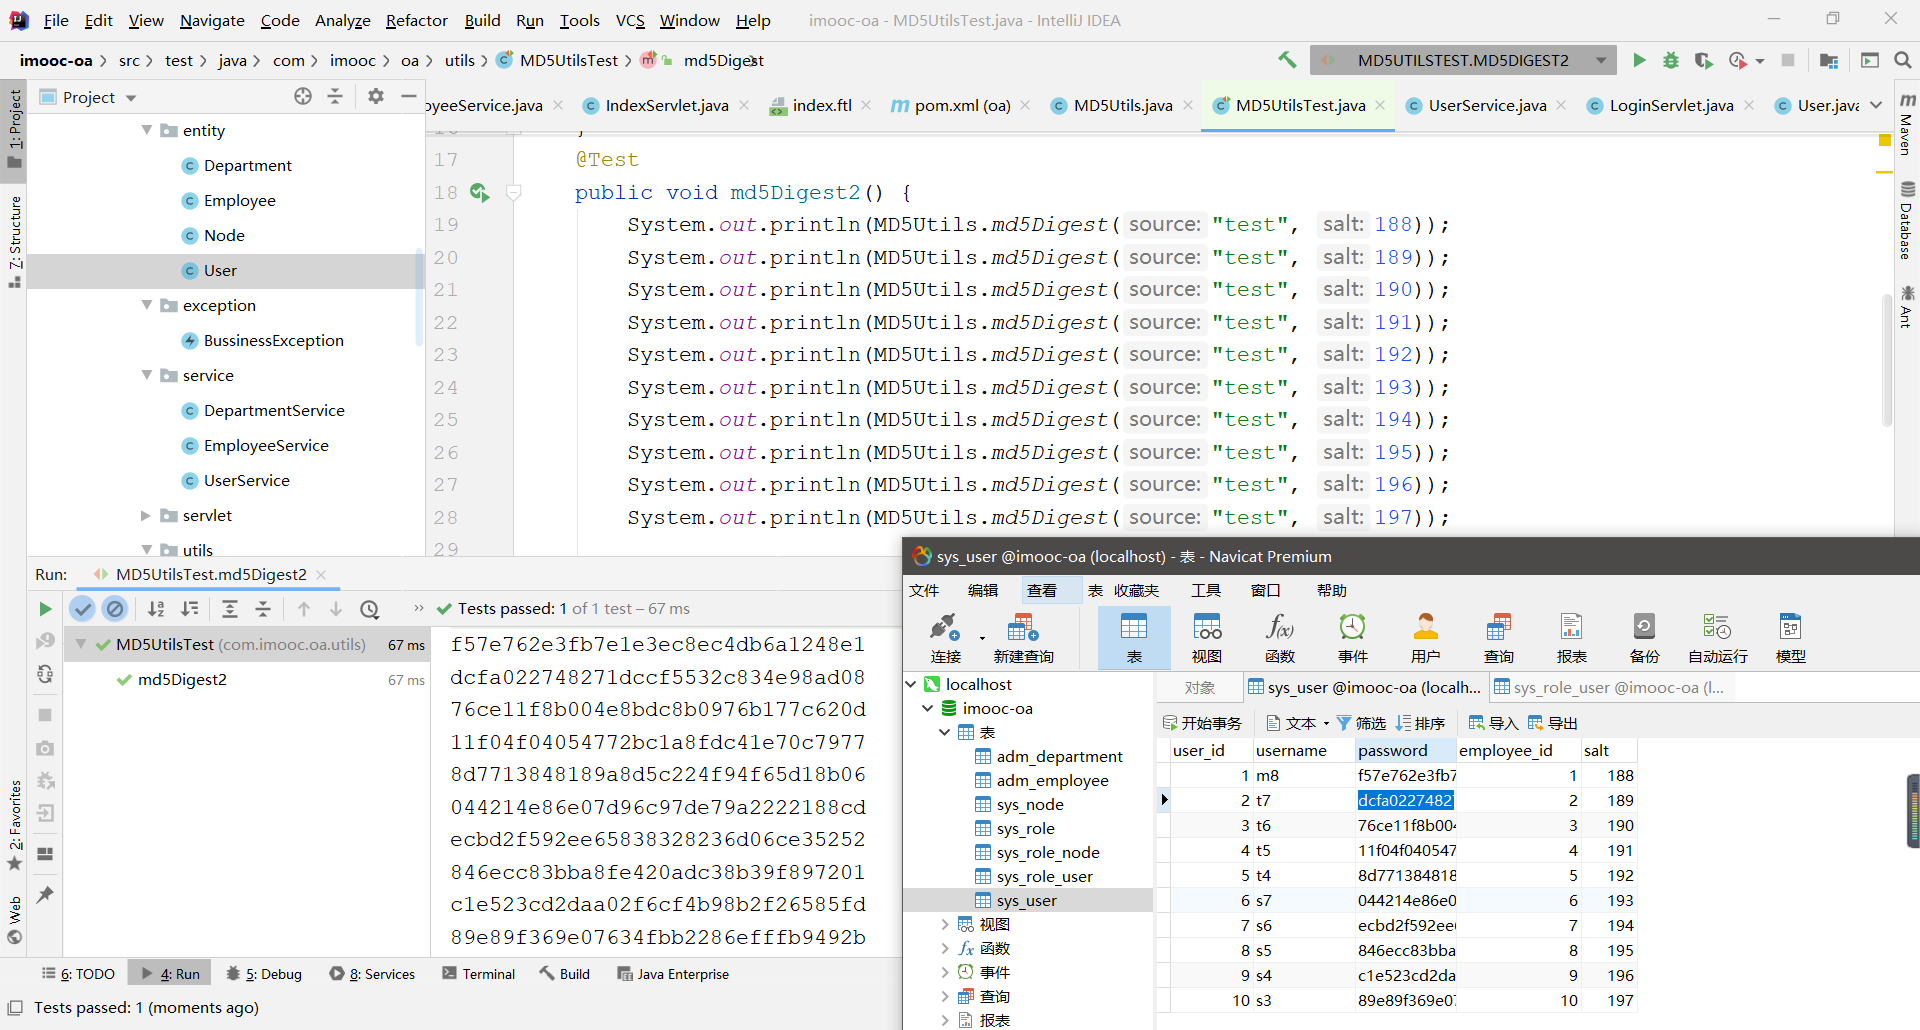Select Employee class in project tree
The width and height of the screenshot is (1920, 1030).
(239, 200)
